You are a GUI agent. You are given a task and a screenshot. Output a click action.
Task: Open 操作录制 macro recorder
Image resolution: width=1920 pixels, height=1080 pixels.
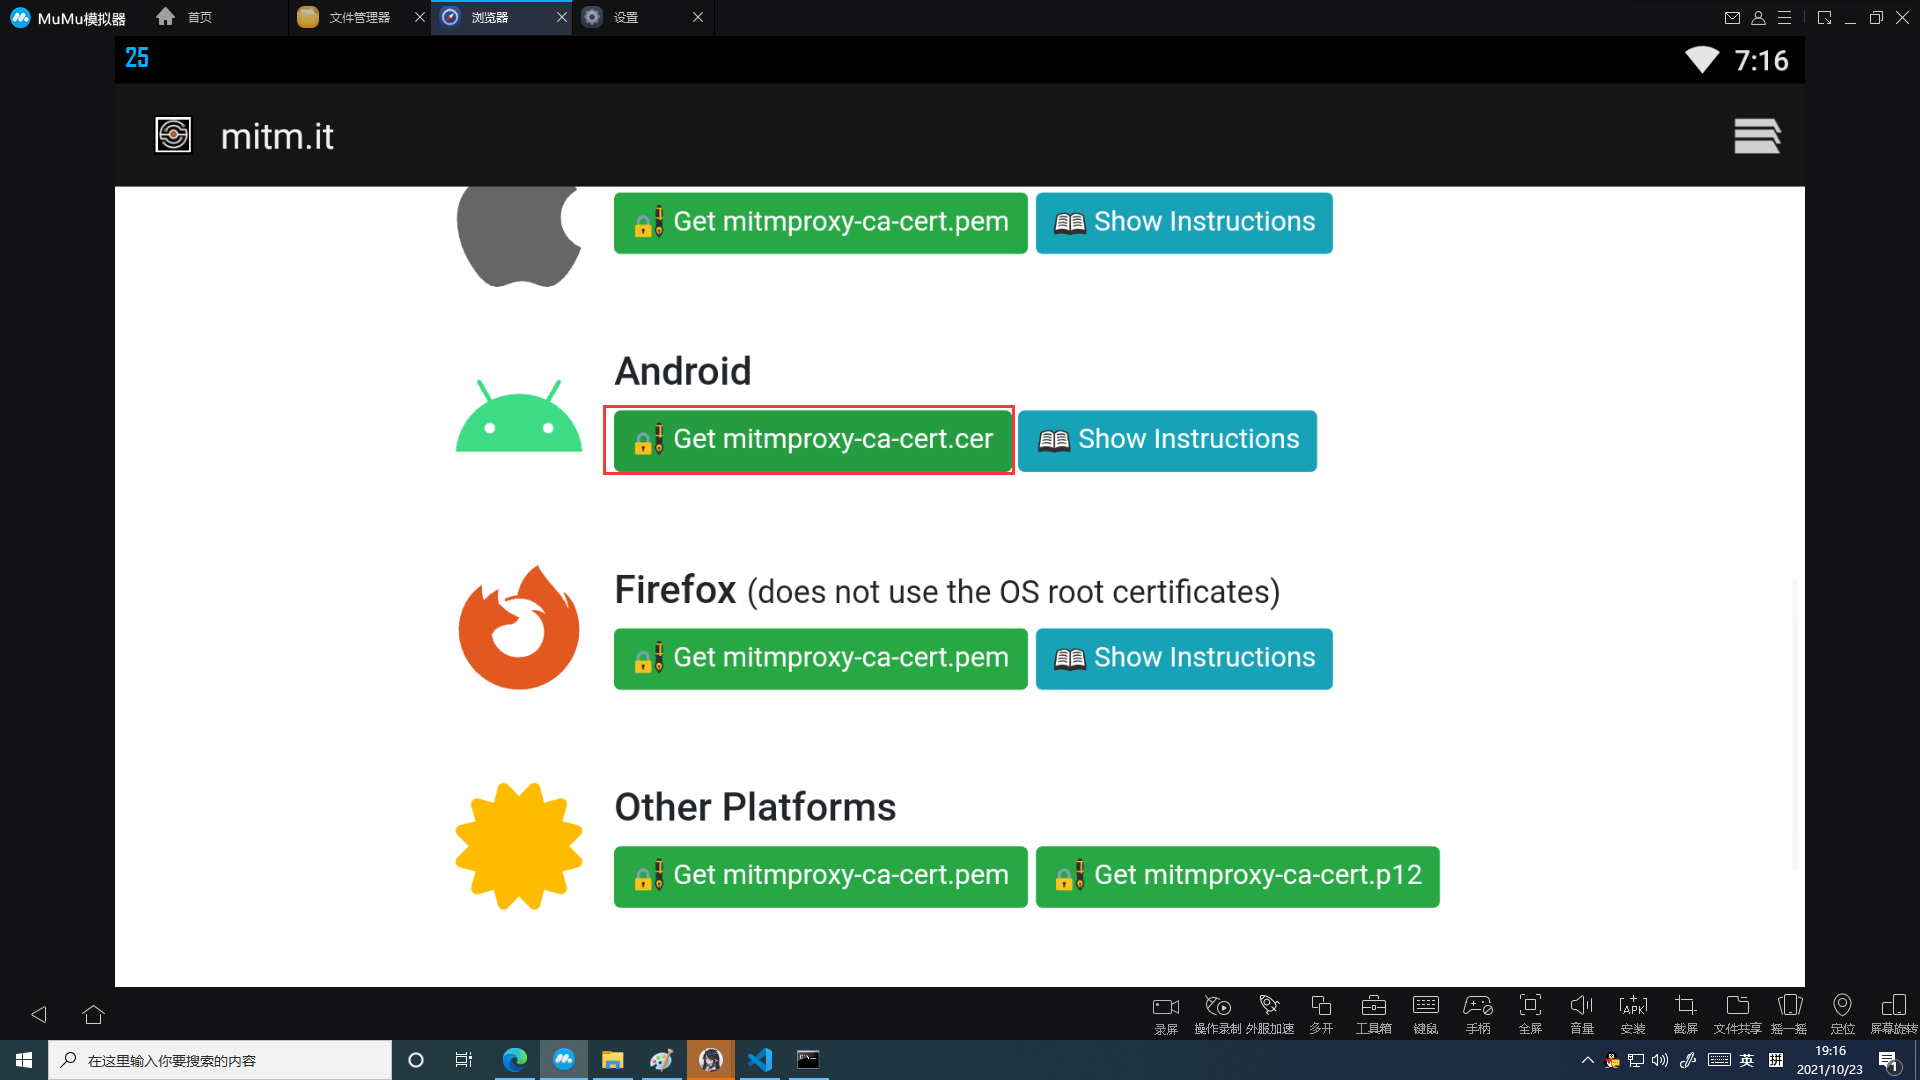pos(1218,1014)
